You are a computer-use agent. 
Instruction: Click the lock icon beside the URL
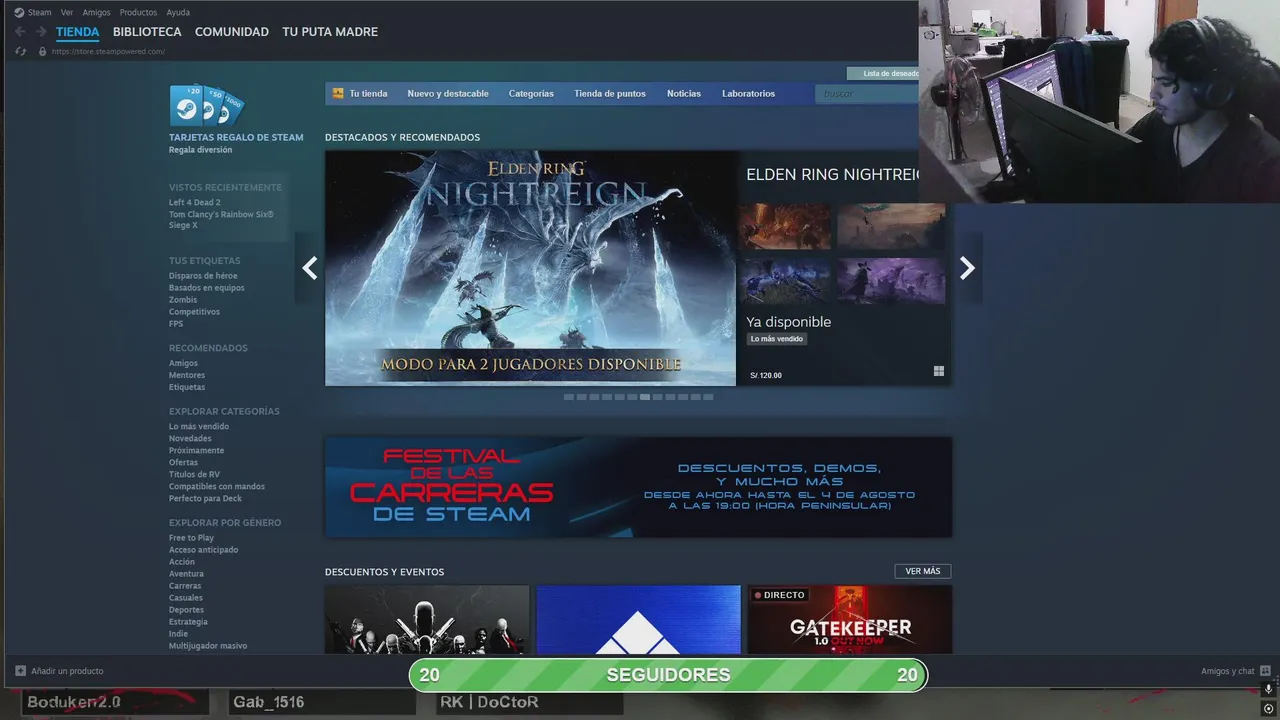coord(42,51)
